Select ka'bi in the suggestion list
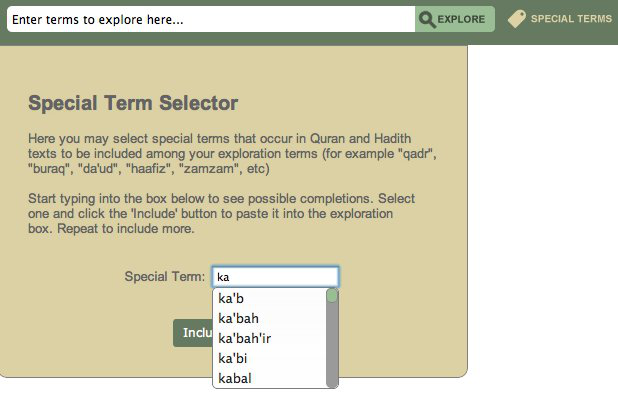618x393 pixels. tap(270, 358)
